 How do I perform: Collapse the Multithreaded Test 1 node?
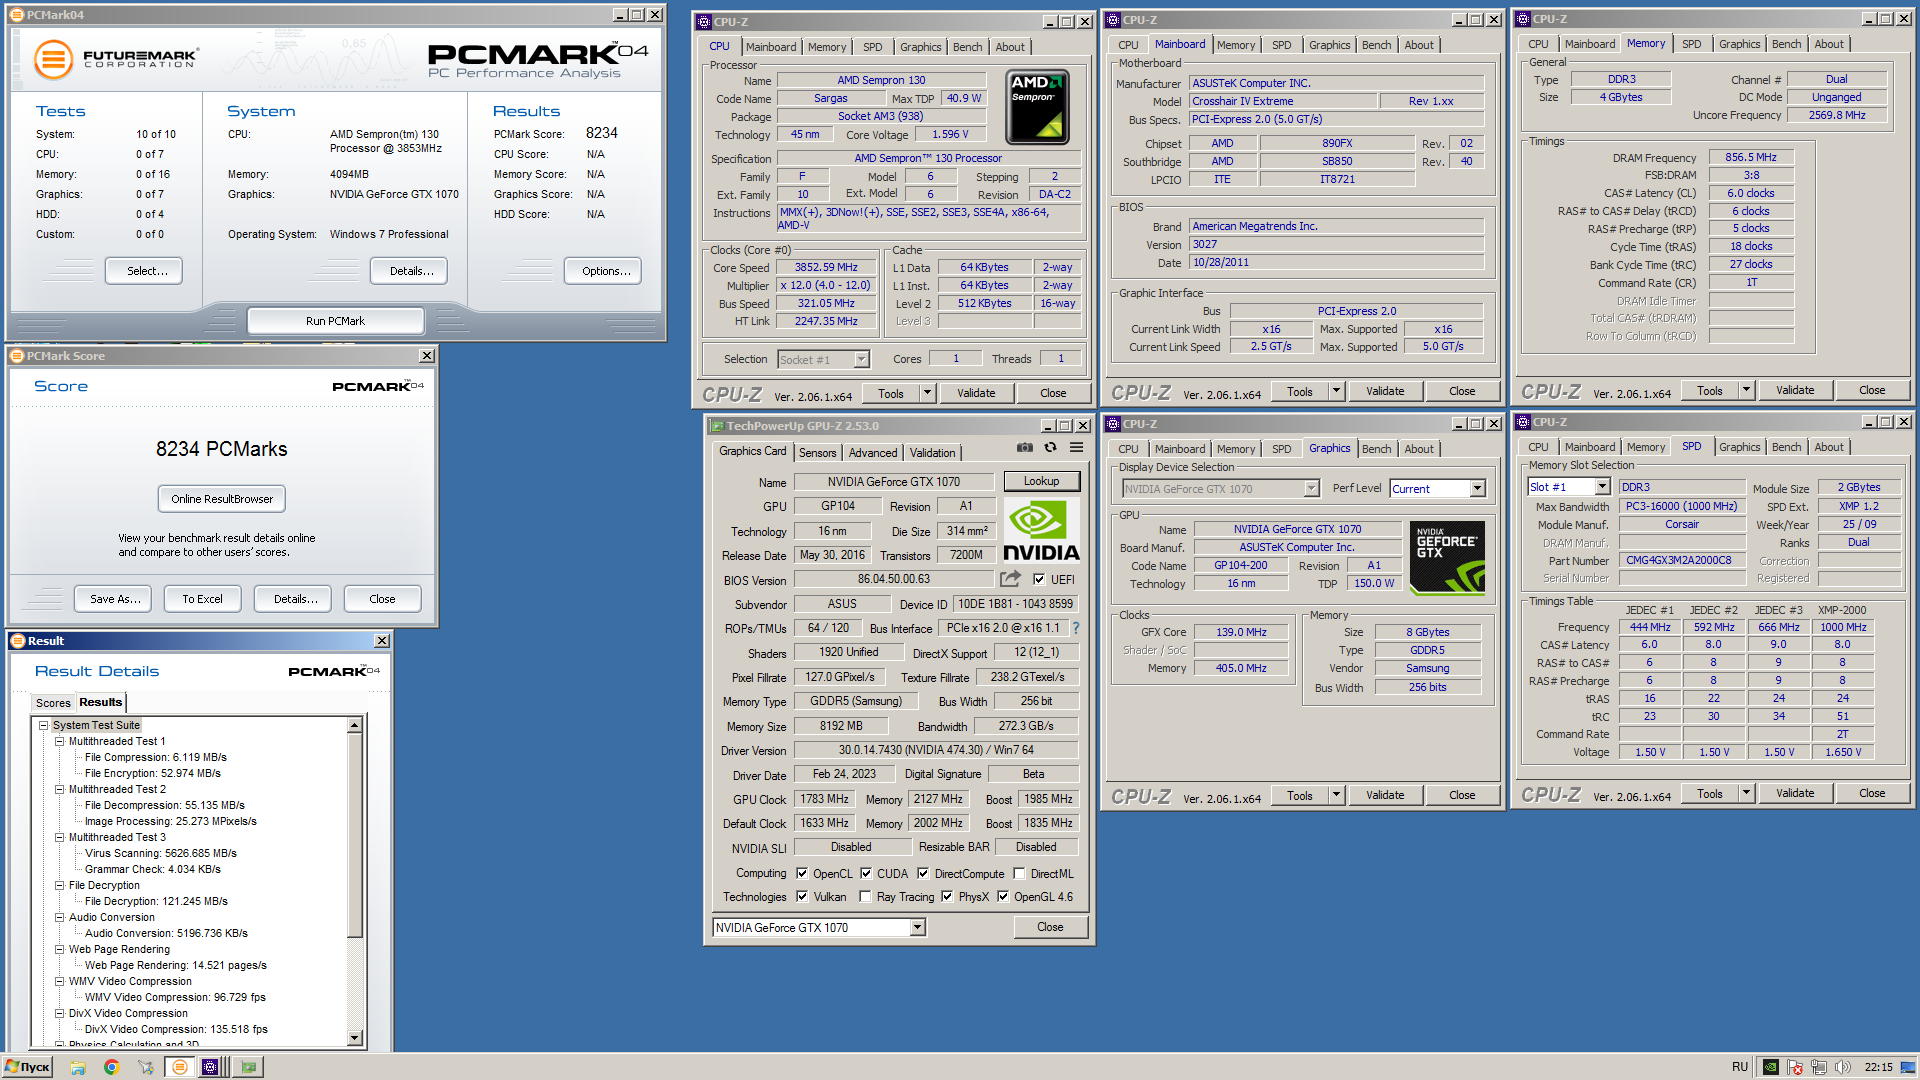tap(60, 741)
